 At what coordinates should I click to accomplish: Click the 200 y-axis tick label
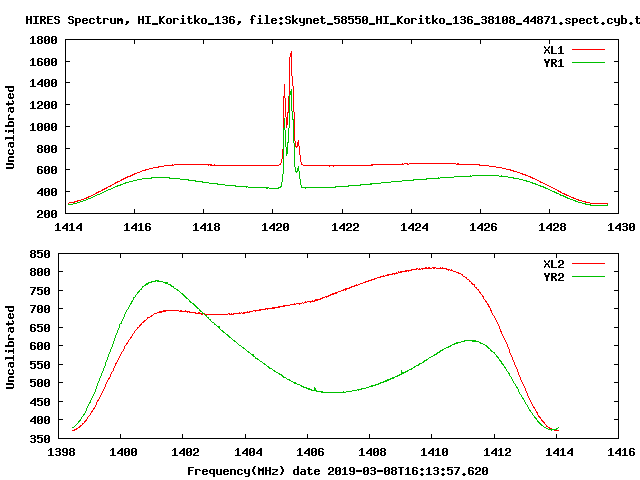[x=47, y=214]
